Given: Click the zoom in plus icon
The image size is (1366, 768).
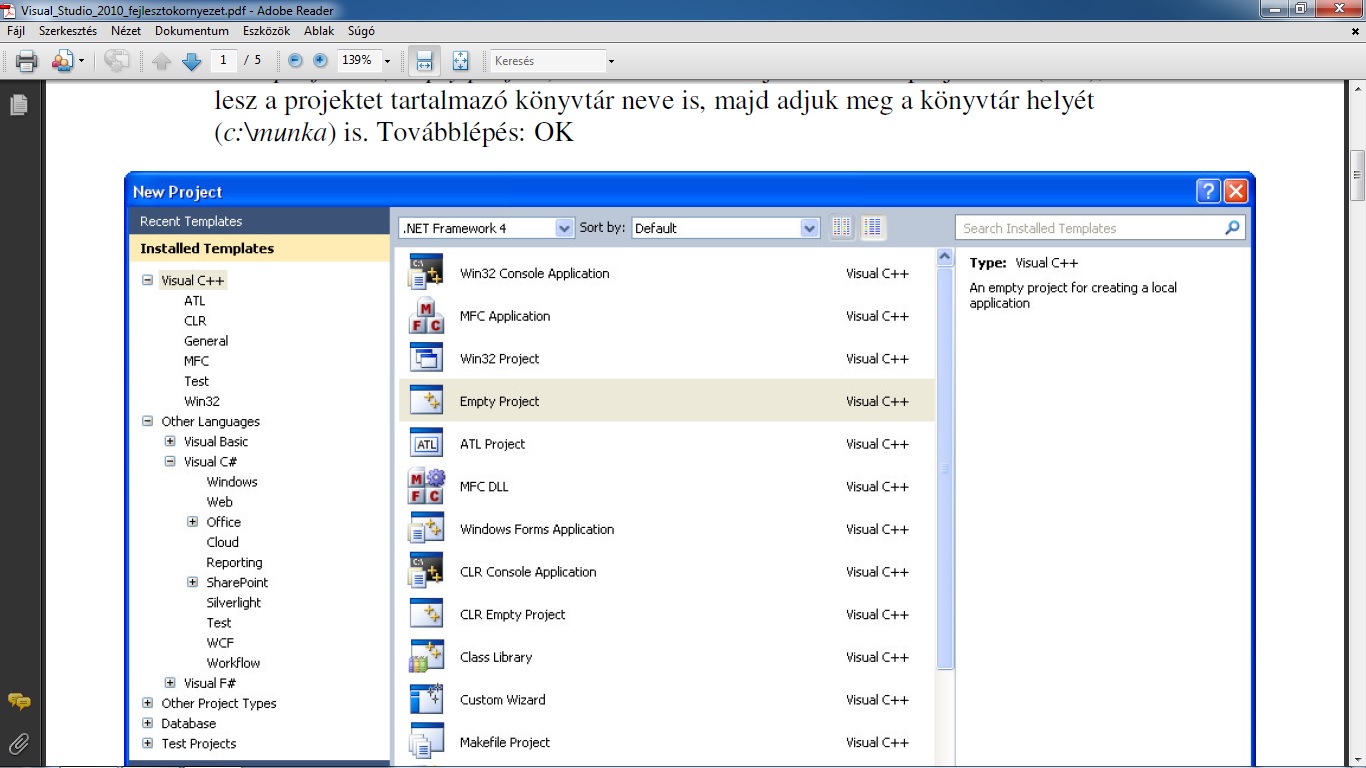Looking at the screenshot, I should point(320,60).
